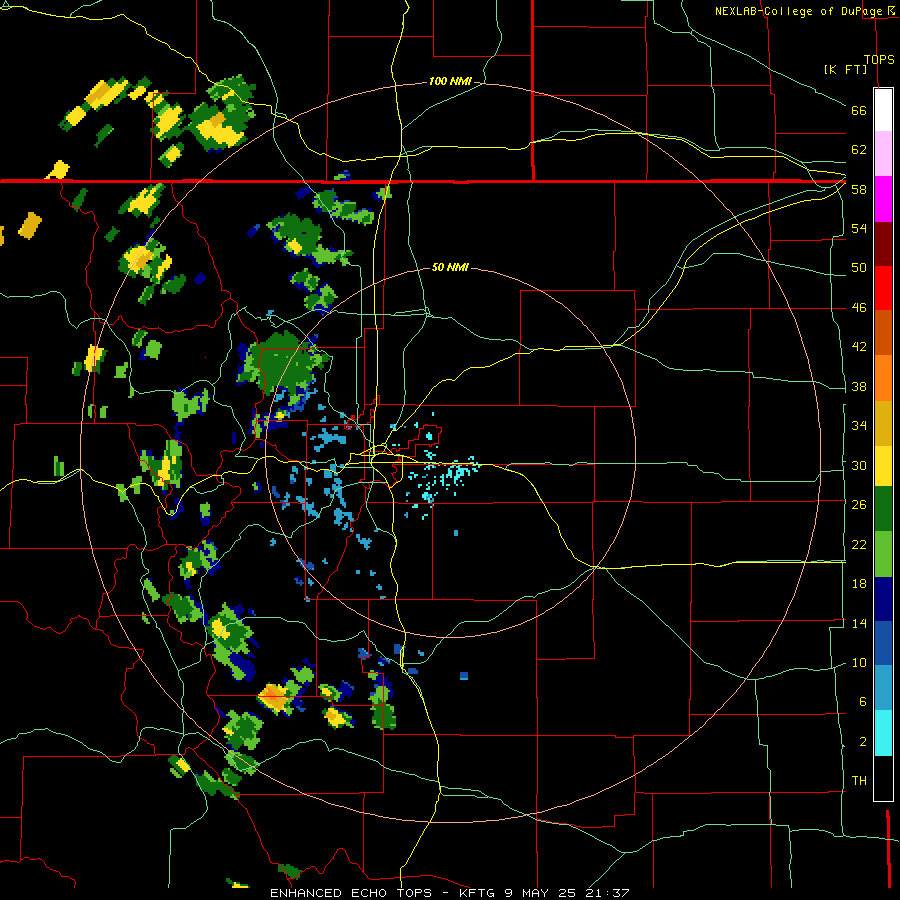
Task: Click the "[K FT]" units label
Action: [x=845, y=70]
